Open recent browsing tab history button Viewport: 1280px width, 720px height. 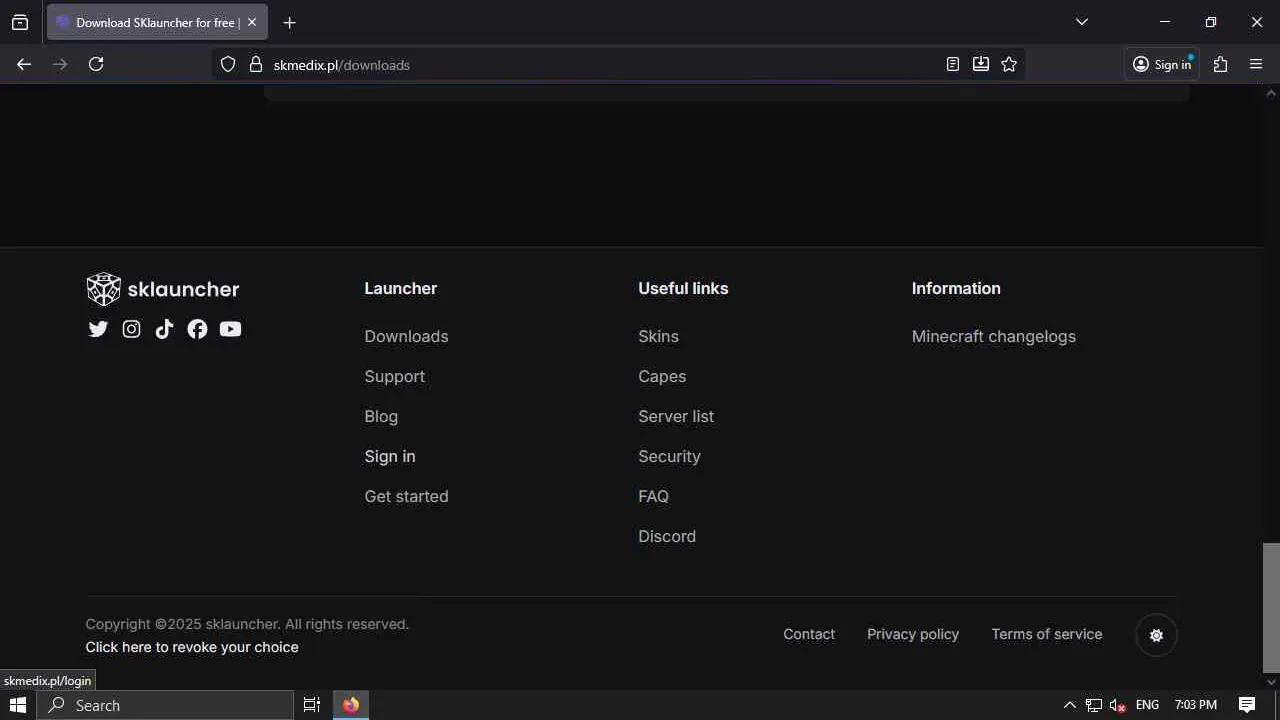tap(20, 22)
